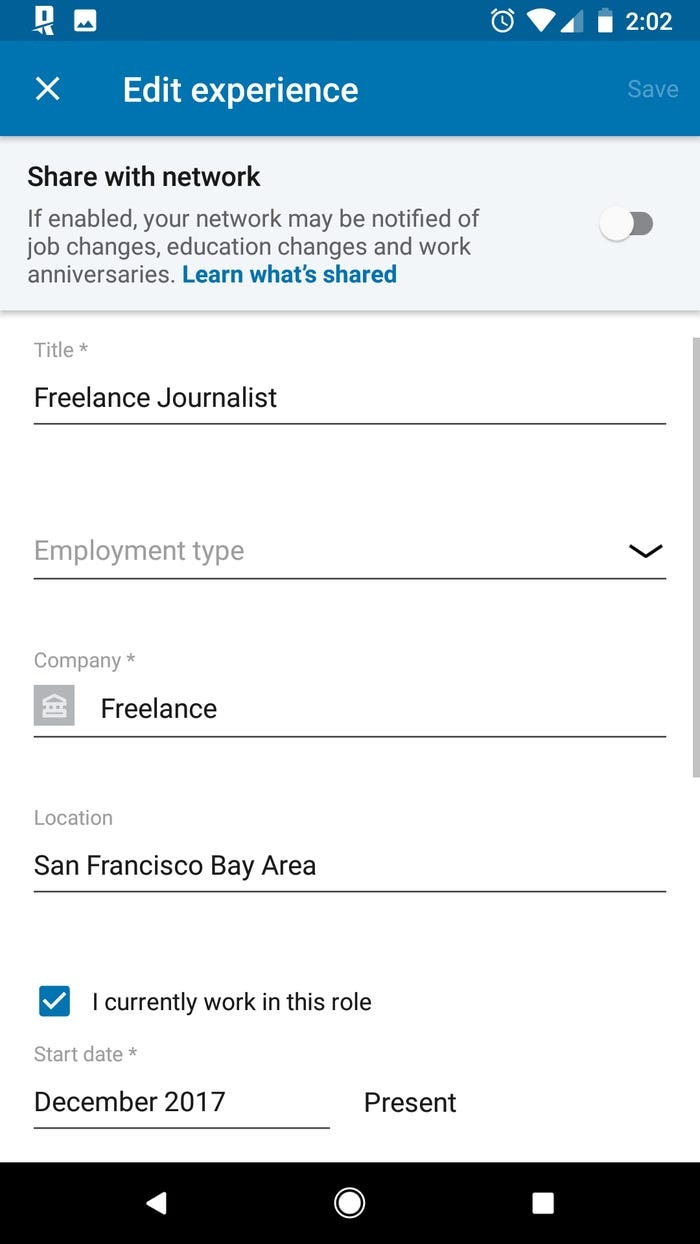Close the Edit experience screen
700x1244 pixels.
pos(47,89)
